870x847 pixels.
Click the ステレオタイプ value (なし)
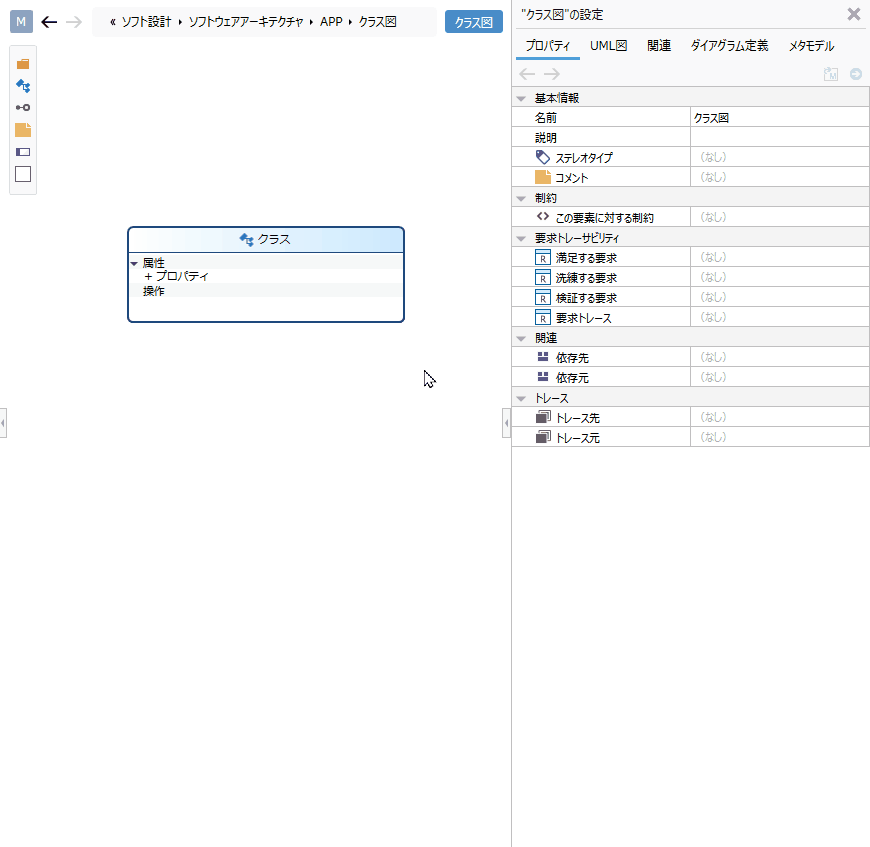(x=713, y=158)
